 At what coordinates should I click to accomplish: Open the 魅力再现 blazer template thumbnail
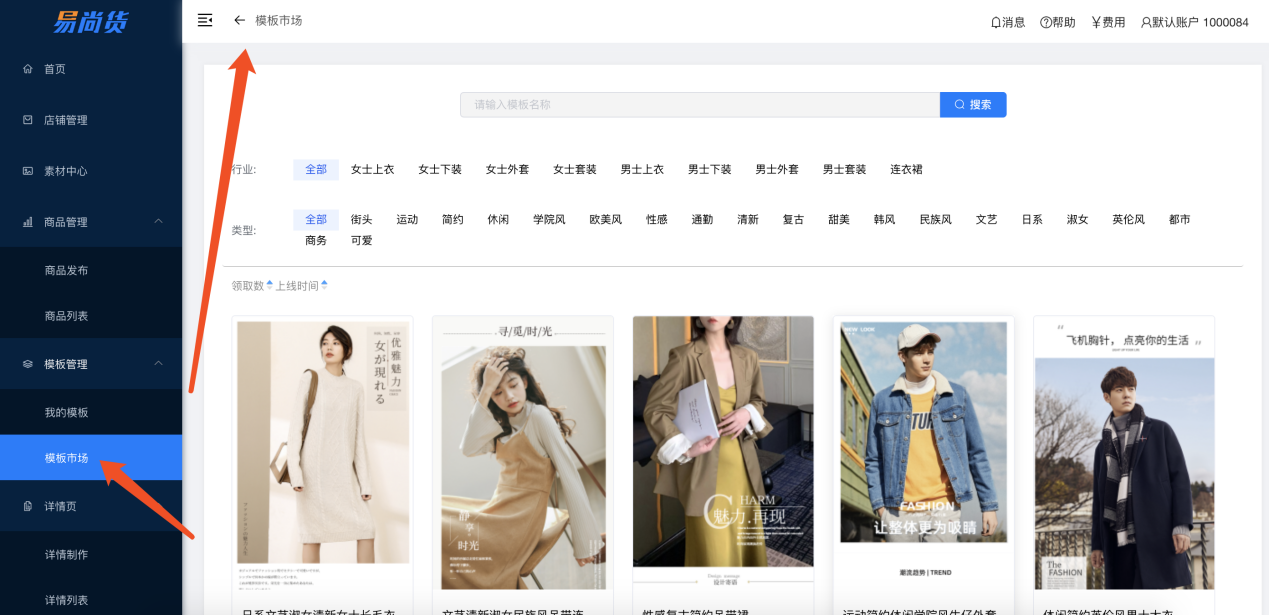tap(723, 454)
